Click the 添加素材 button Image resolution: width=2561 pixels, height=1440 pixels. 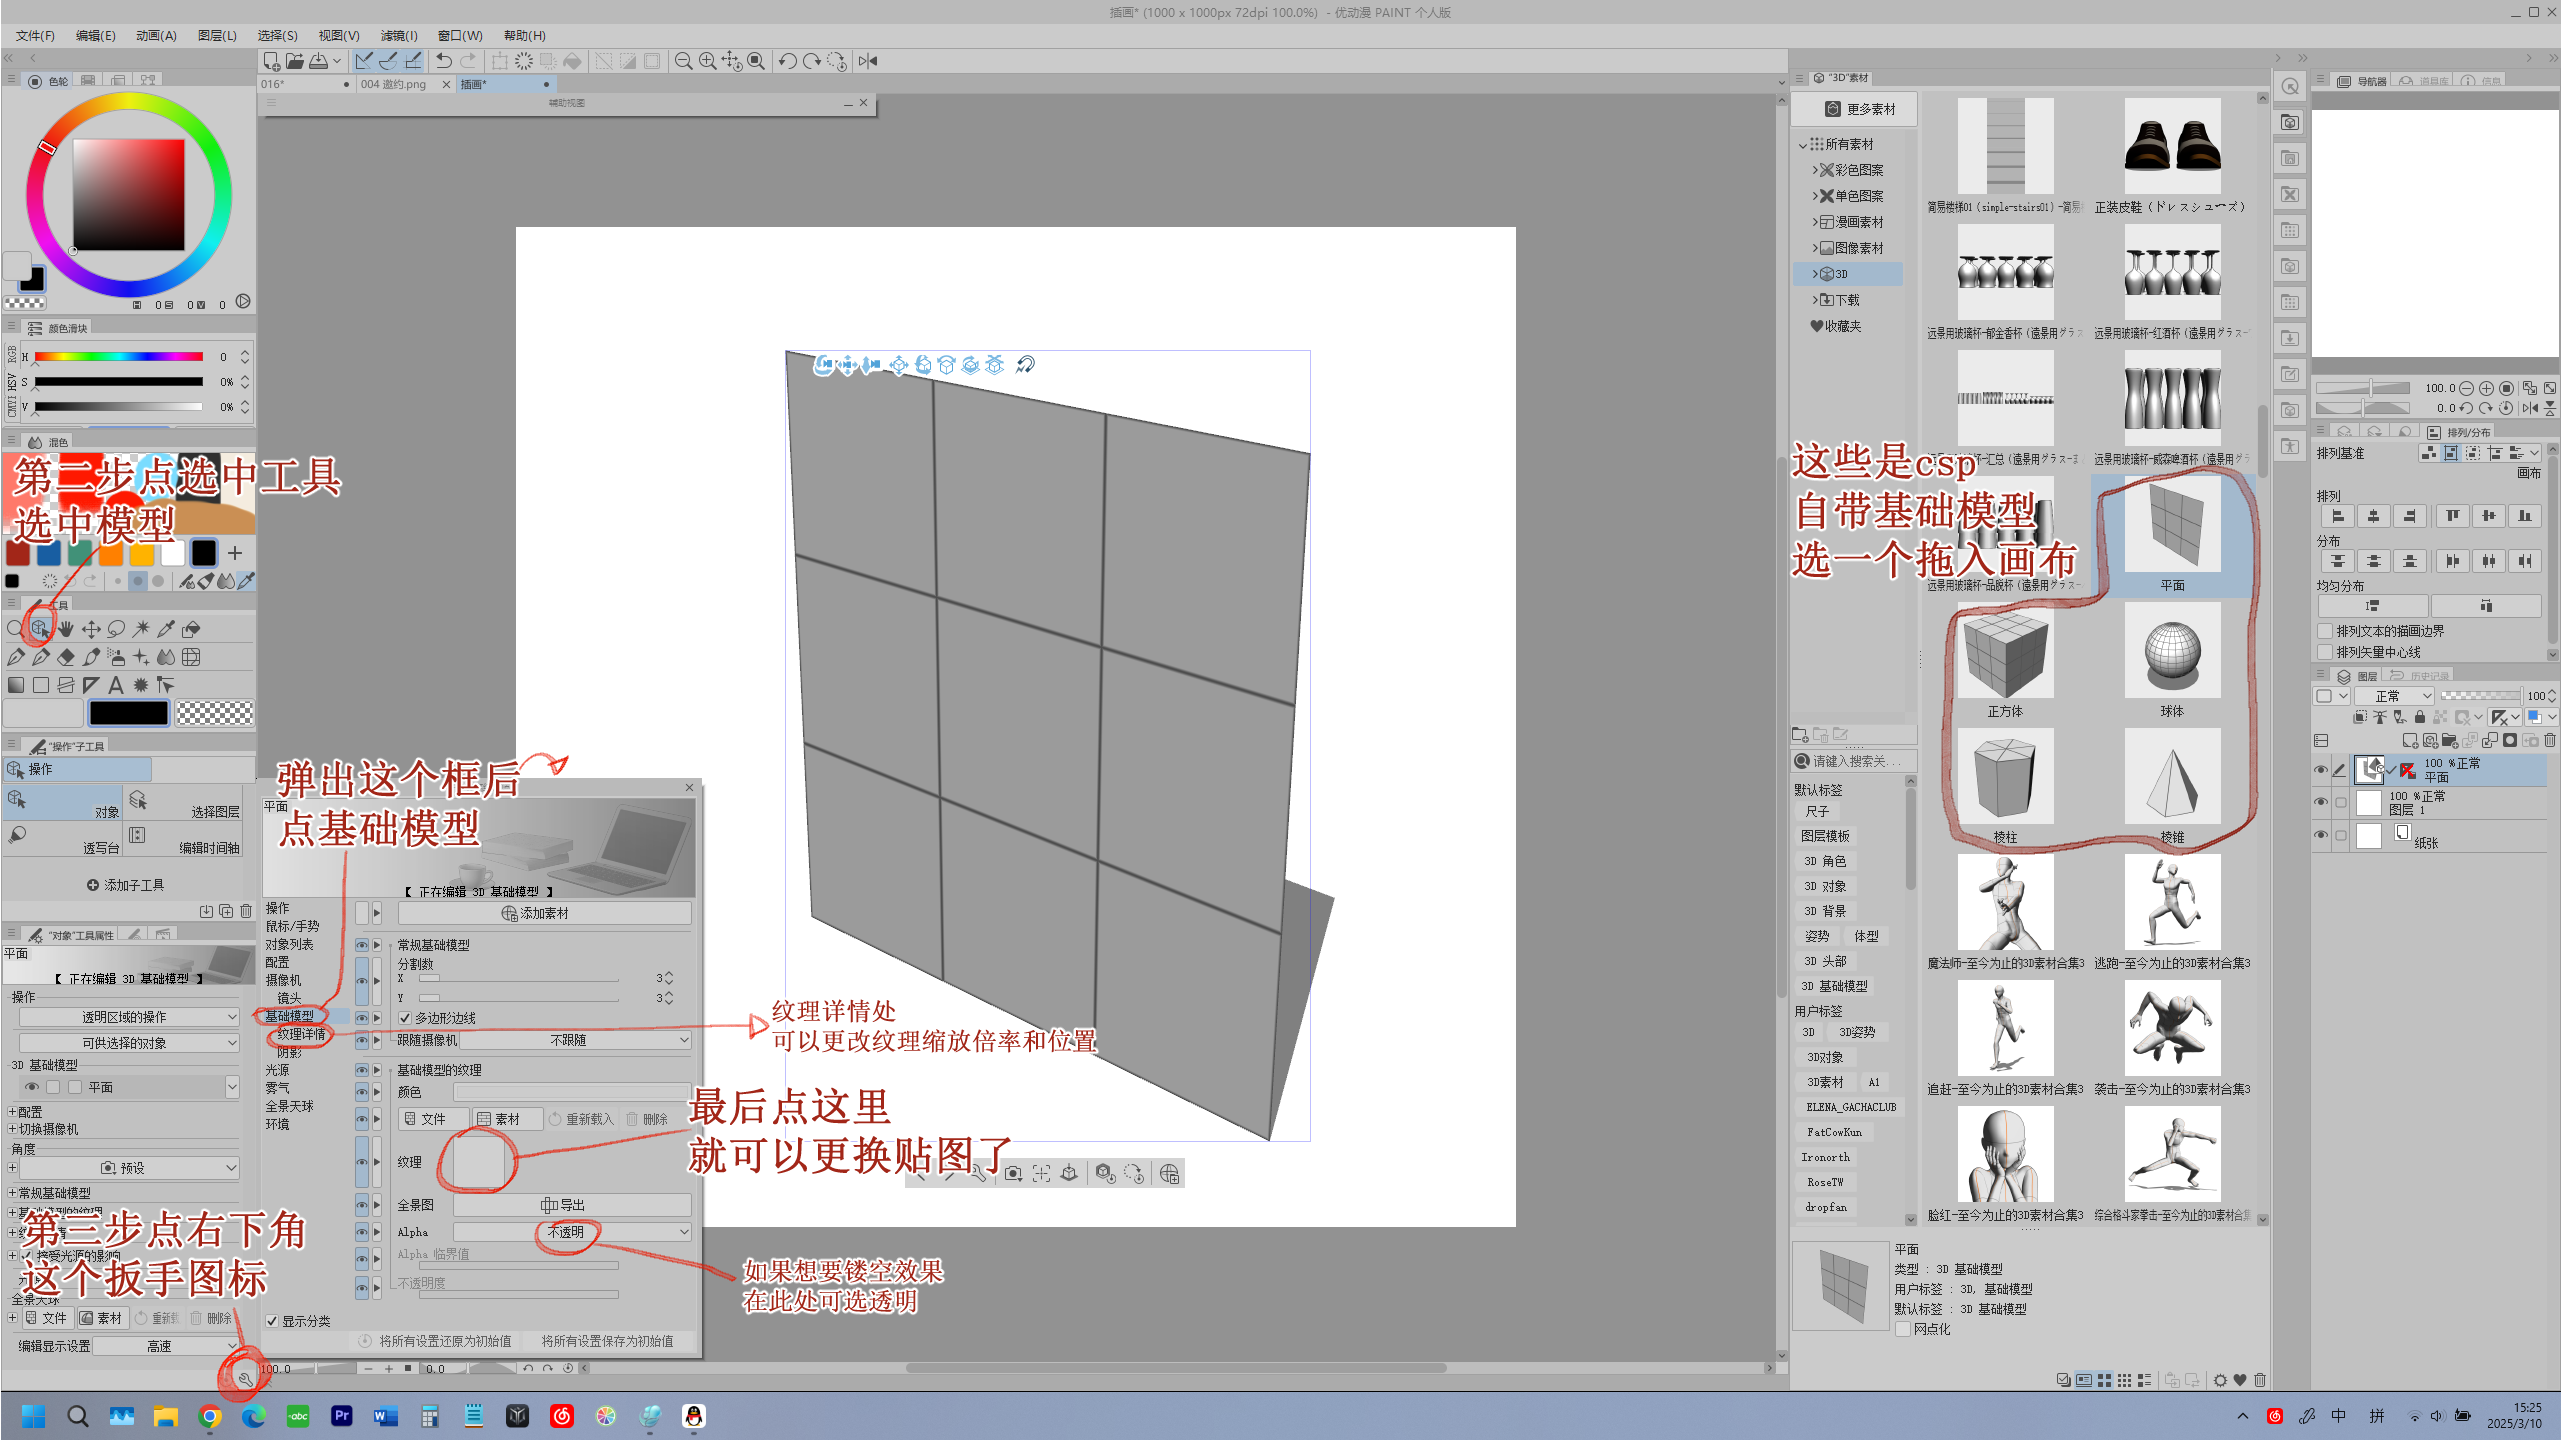(x=544, y=913)
